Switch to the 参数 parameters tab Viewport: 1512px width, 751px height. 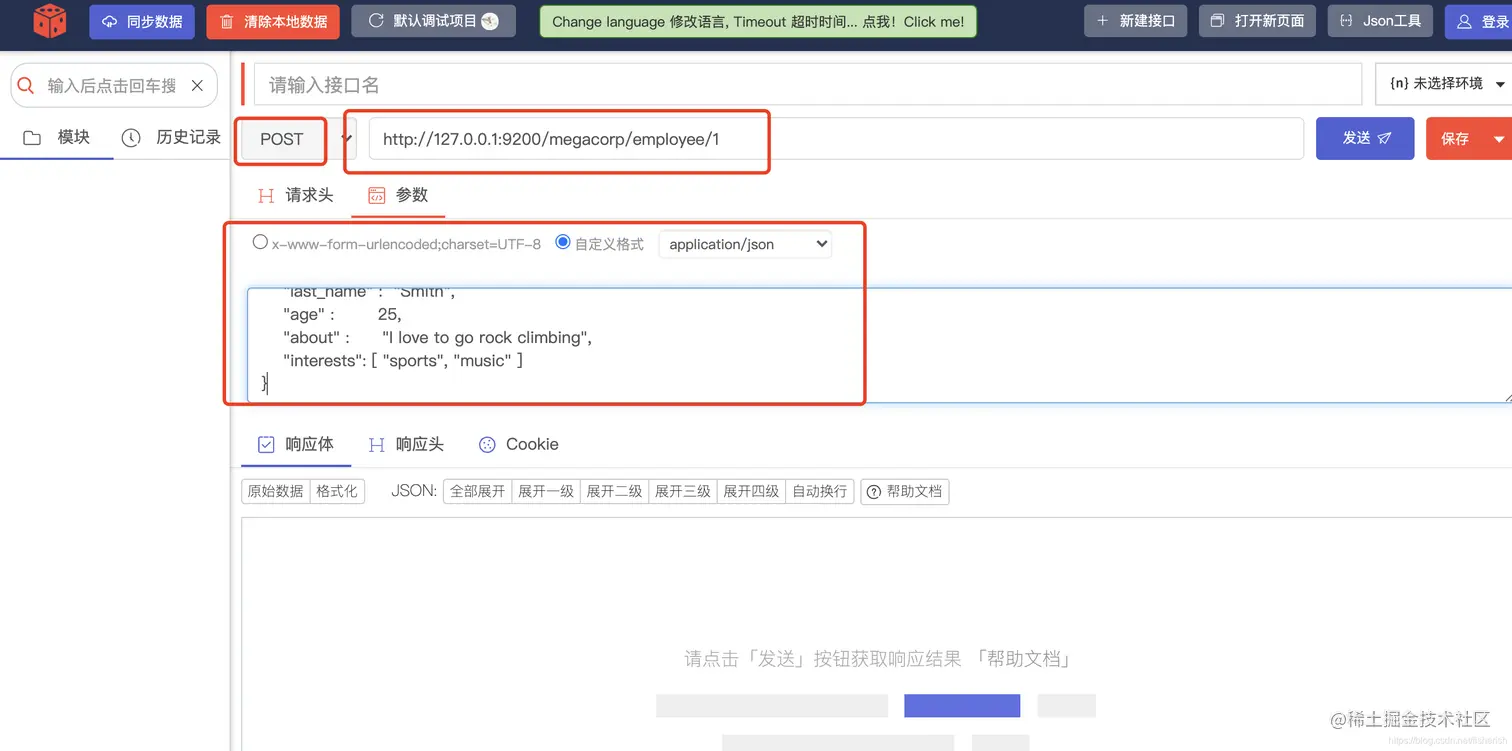pos(398,195)
